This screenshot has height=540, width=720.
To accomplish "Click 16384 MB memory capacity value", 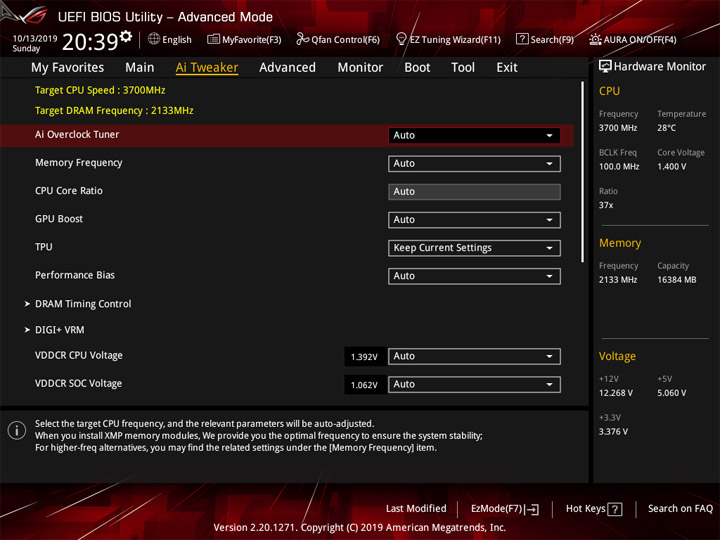I will coord(676,280).
